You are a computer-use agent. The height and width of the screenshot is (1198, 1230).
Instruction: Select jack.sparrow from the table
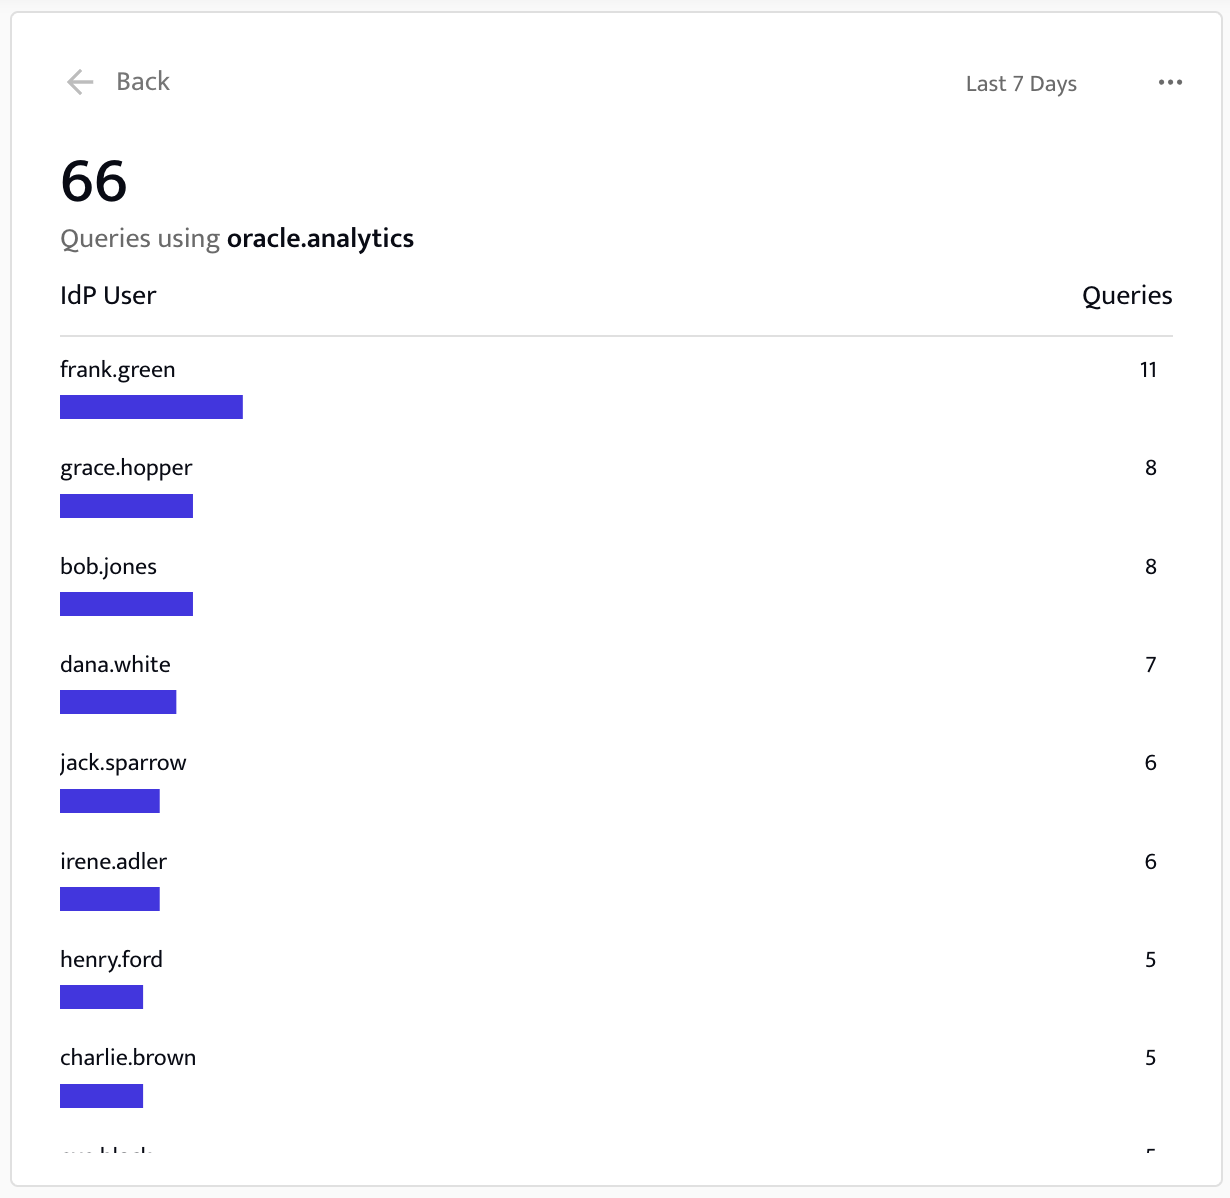(122, 762)
